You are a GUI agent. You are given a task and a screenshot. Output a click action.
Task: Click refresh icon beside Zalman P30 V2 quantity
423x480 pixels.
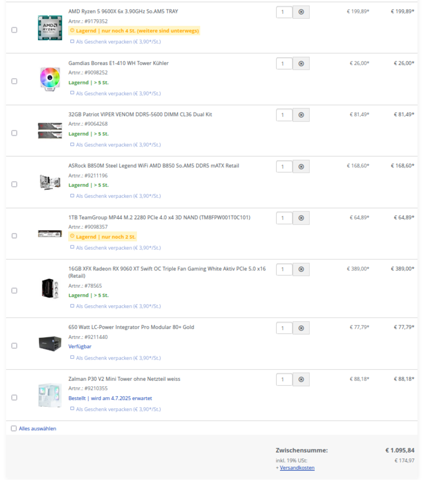301,379
